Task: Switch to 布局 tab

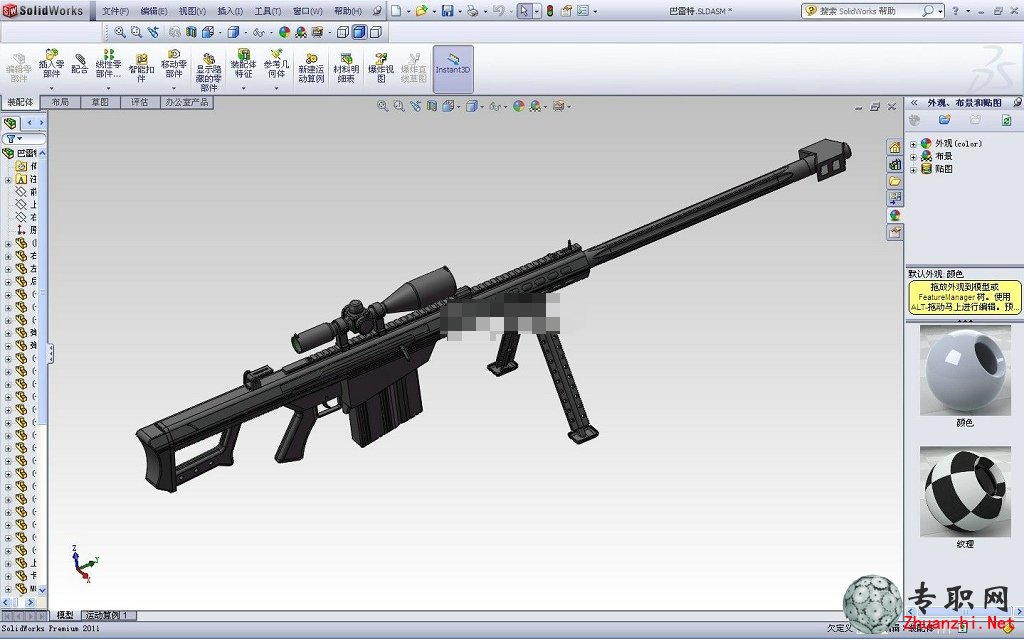Action: pos(60,102)
